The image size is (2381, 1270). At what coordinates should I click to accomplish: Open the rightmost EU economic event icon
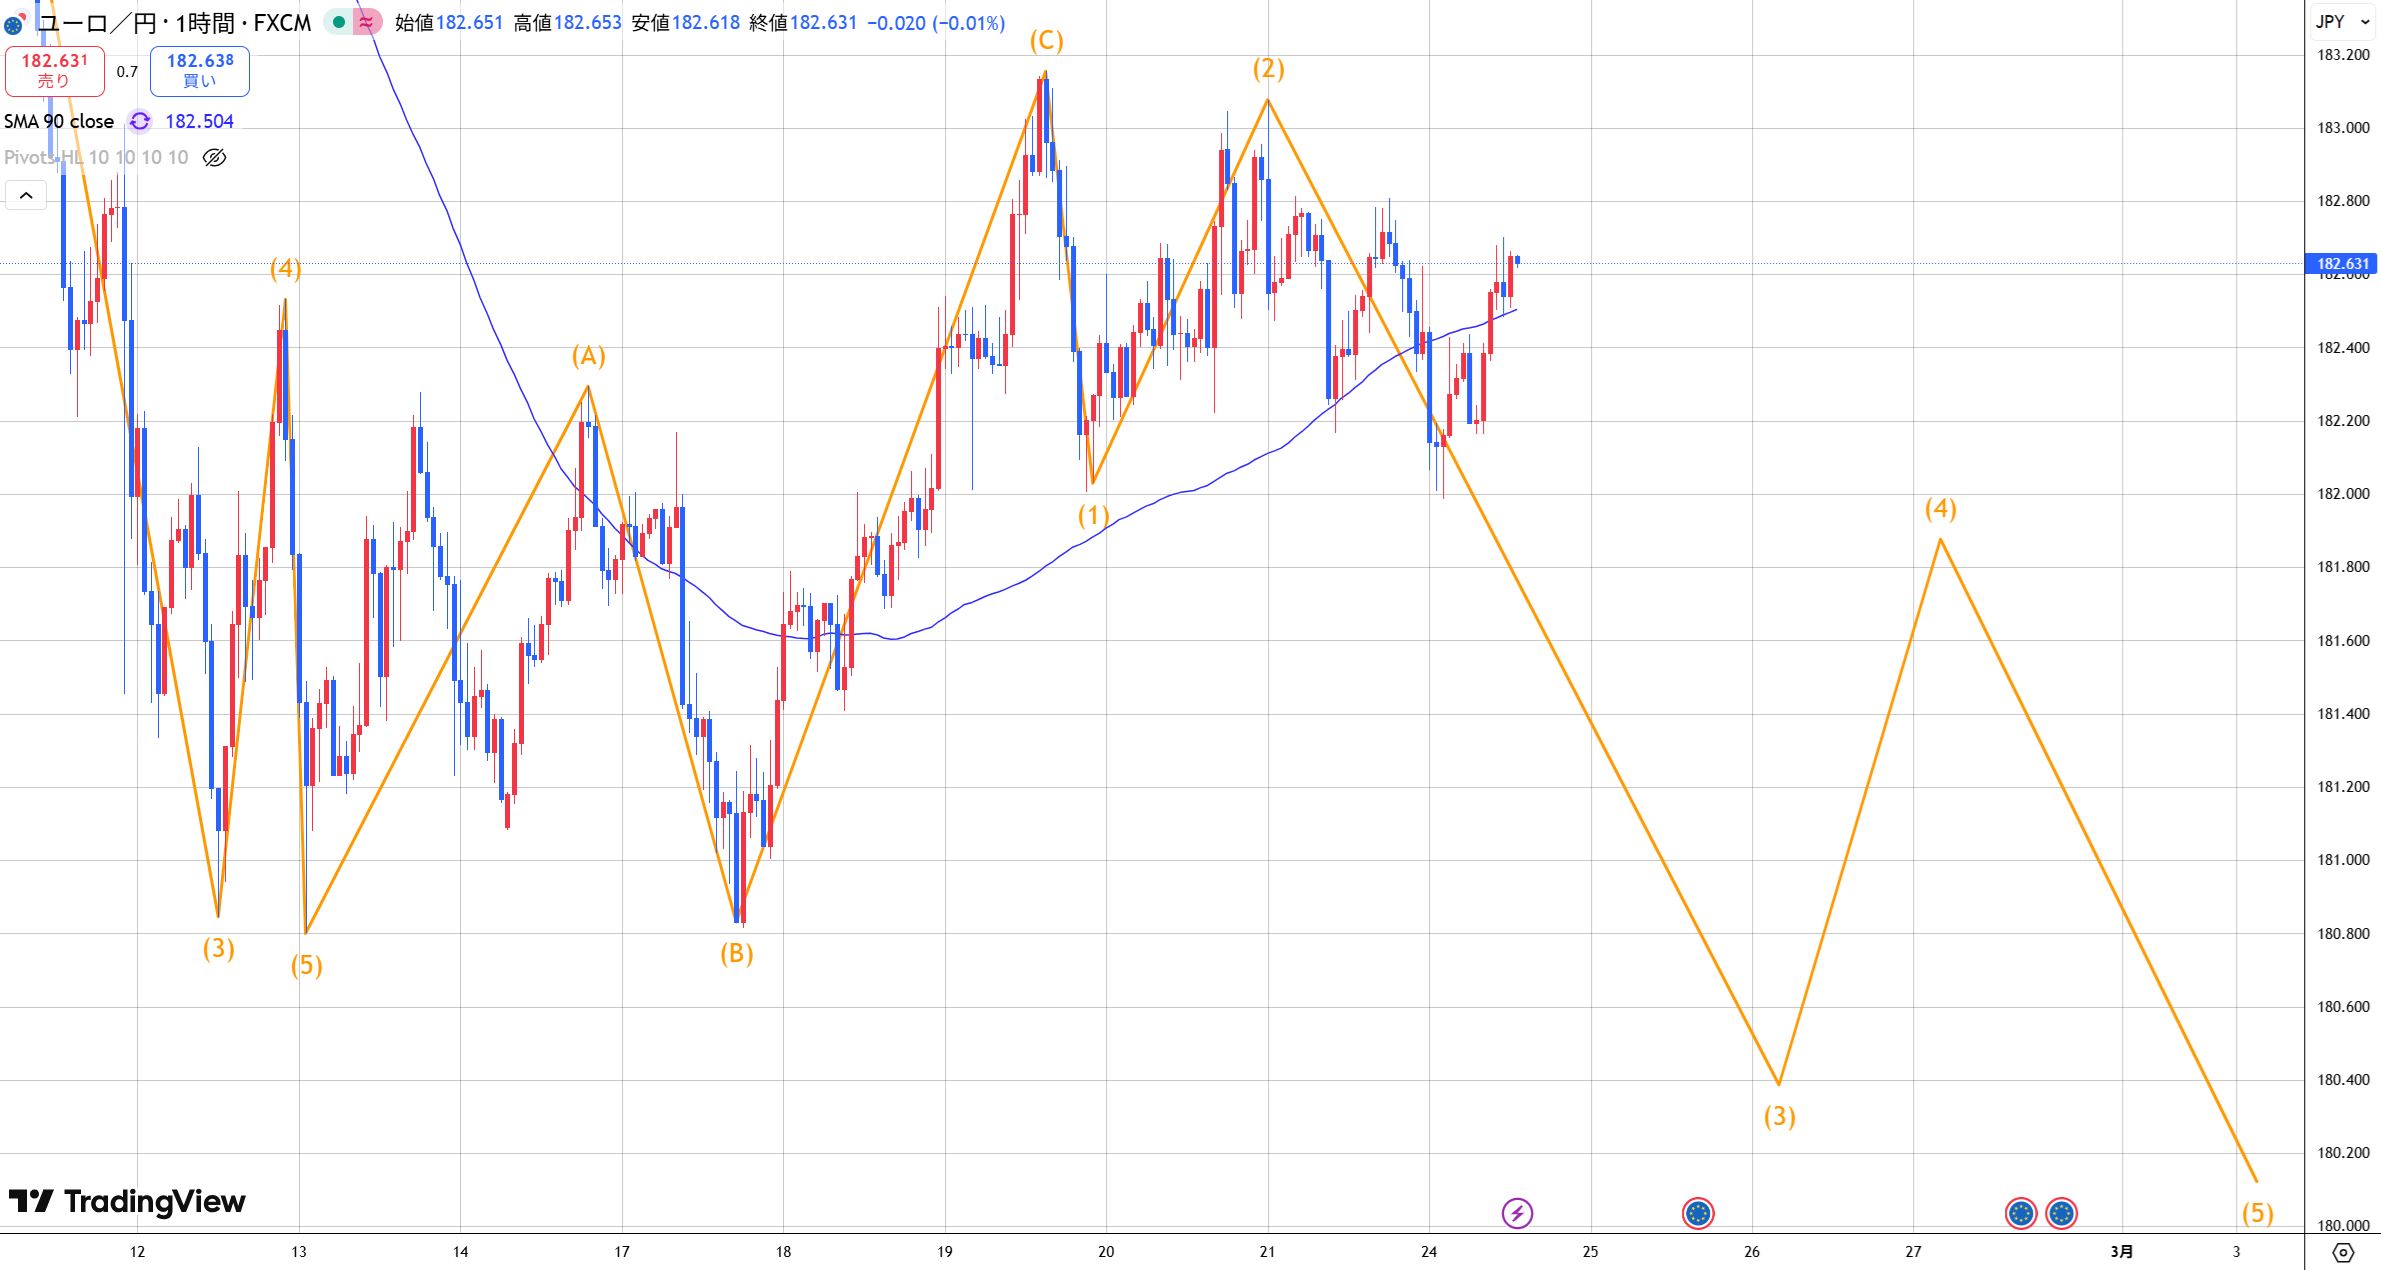click(2061, 1213)
